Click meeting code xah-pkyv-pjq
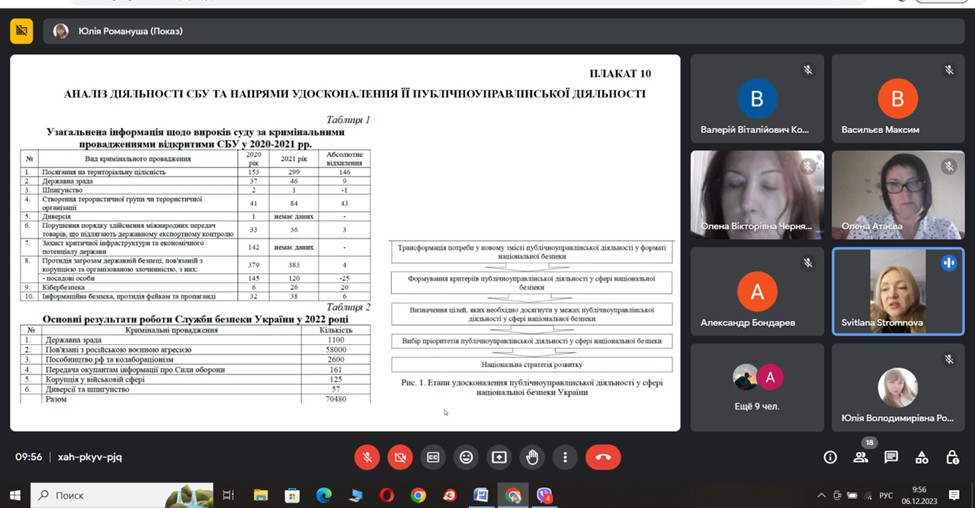Viewport: 975px width, 508px height. point(90,457)
